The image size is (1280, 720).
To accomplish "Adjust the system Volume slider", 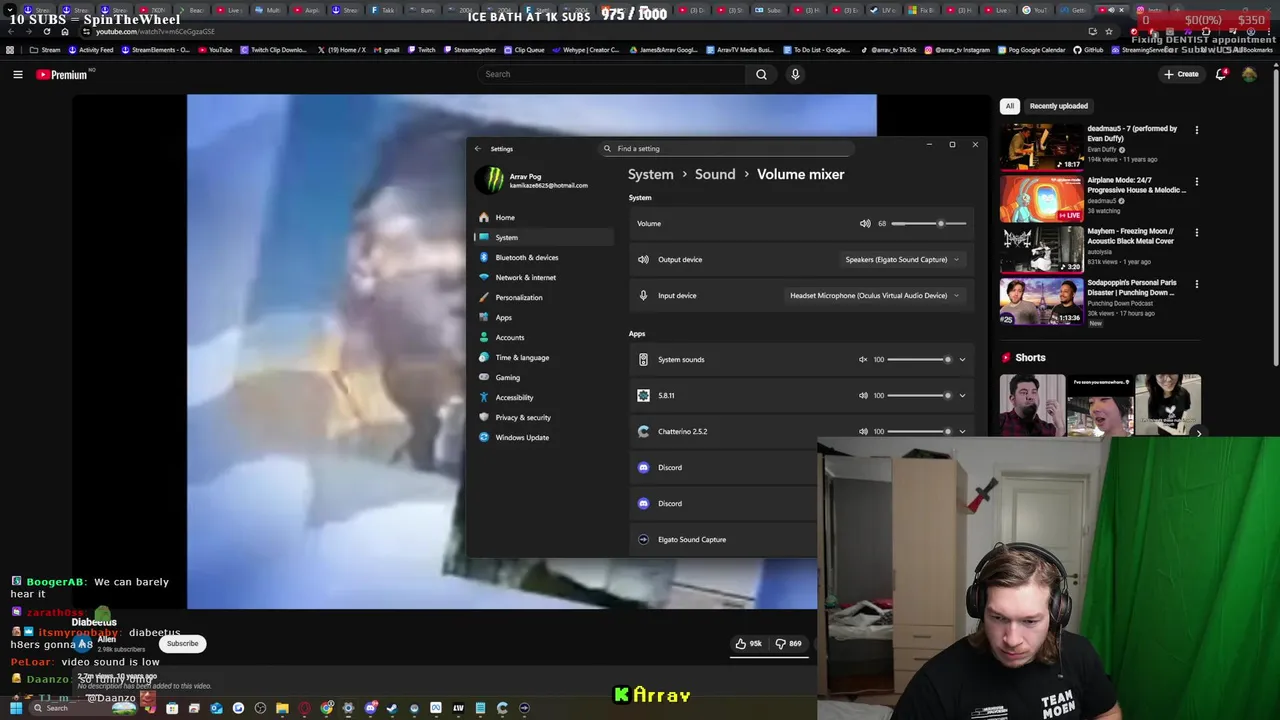I will click(x=929, y=224).
